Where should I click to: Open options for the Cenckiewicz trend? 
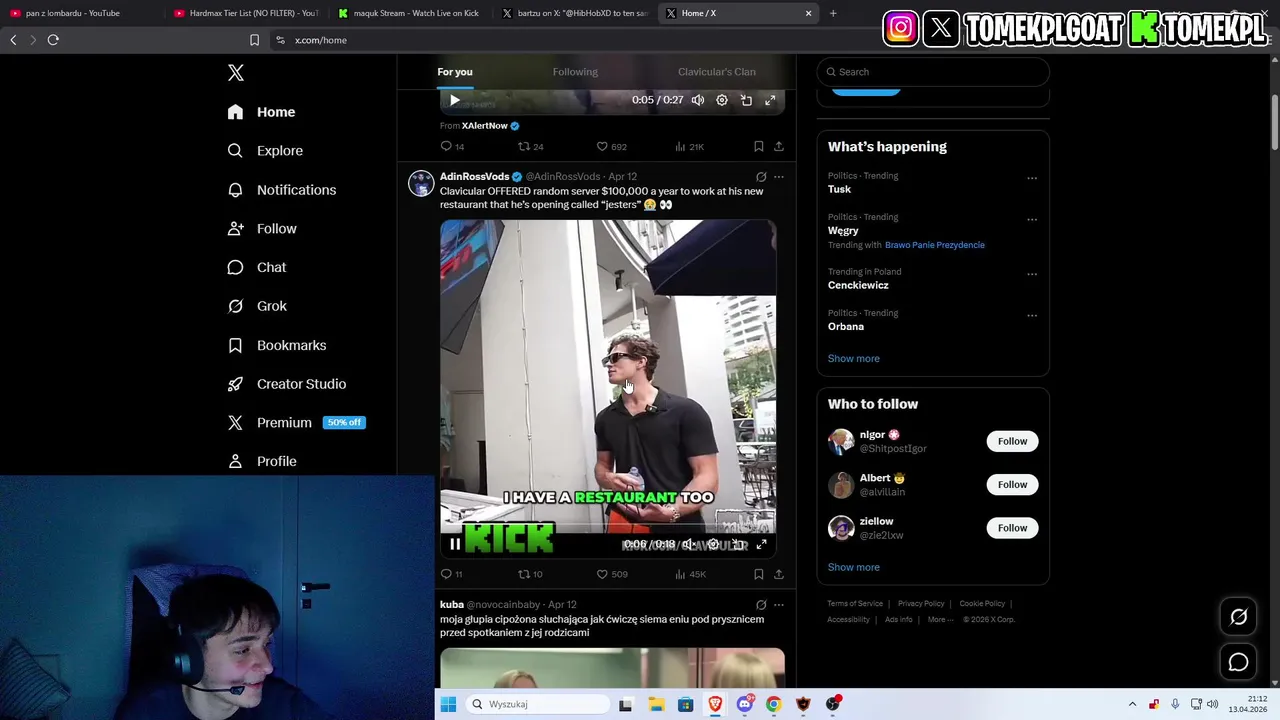pyautogui.click(x=1032, y=274)
